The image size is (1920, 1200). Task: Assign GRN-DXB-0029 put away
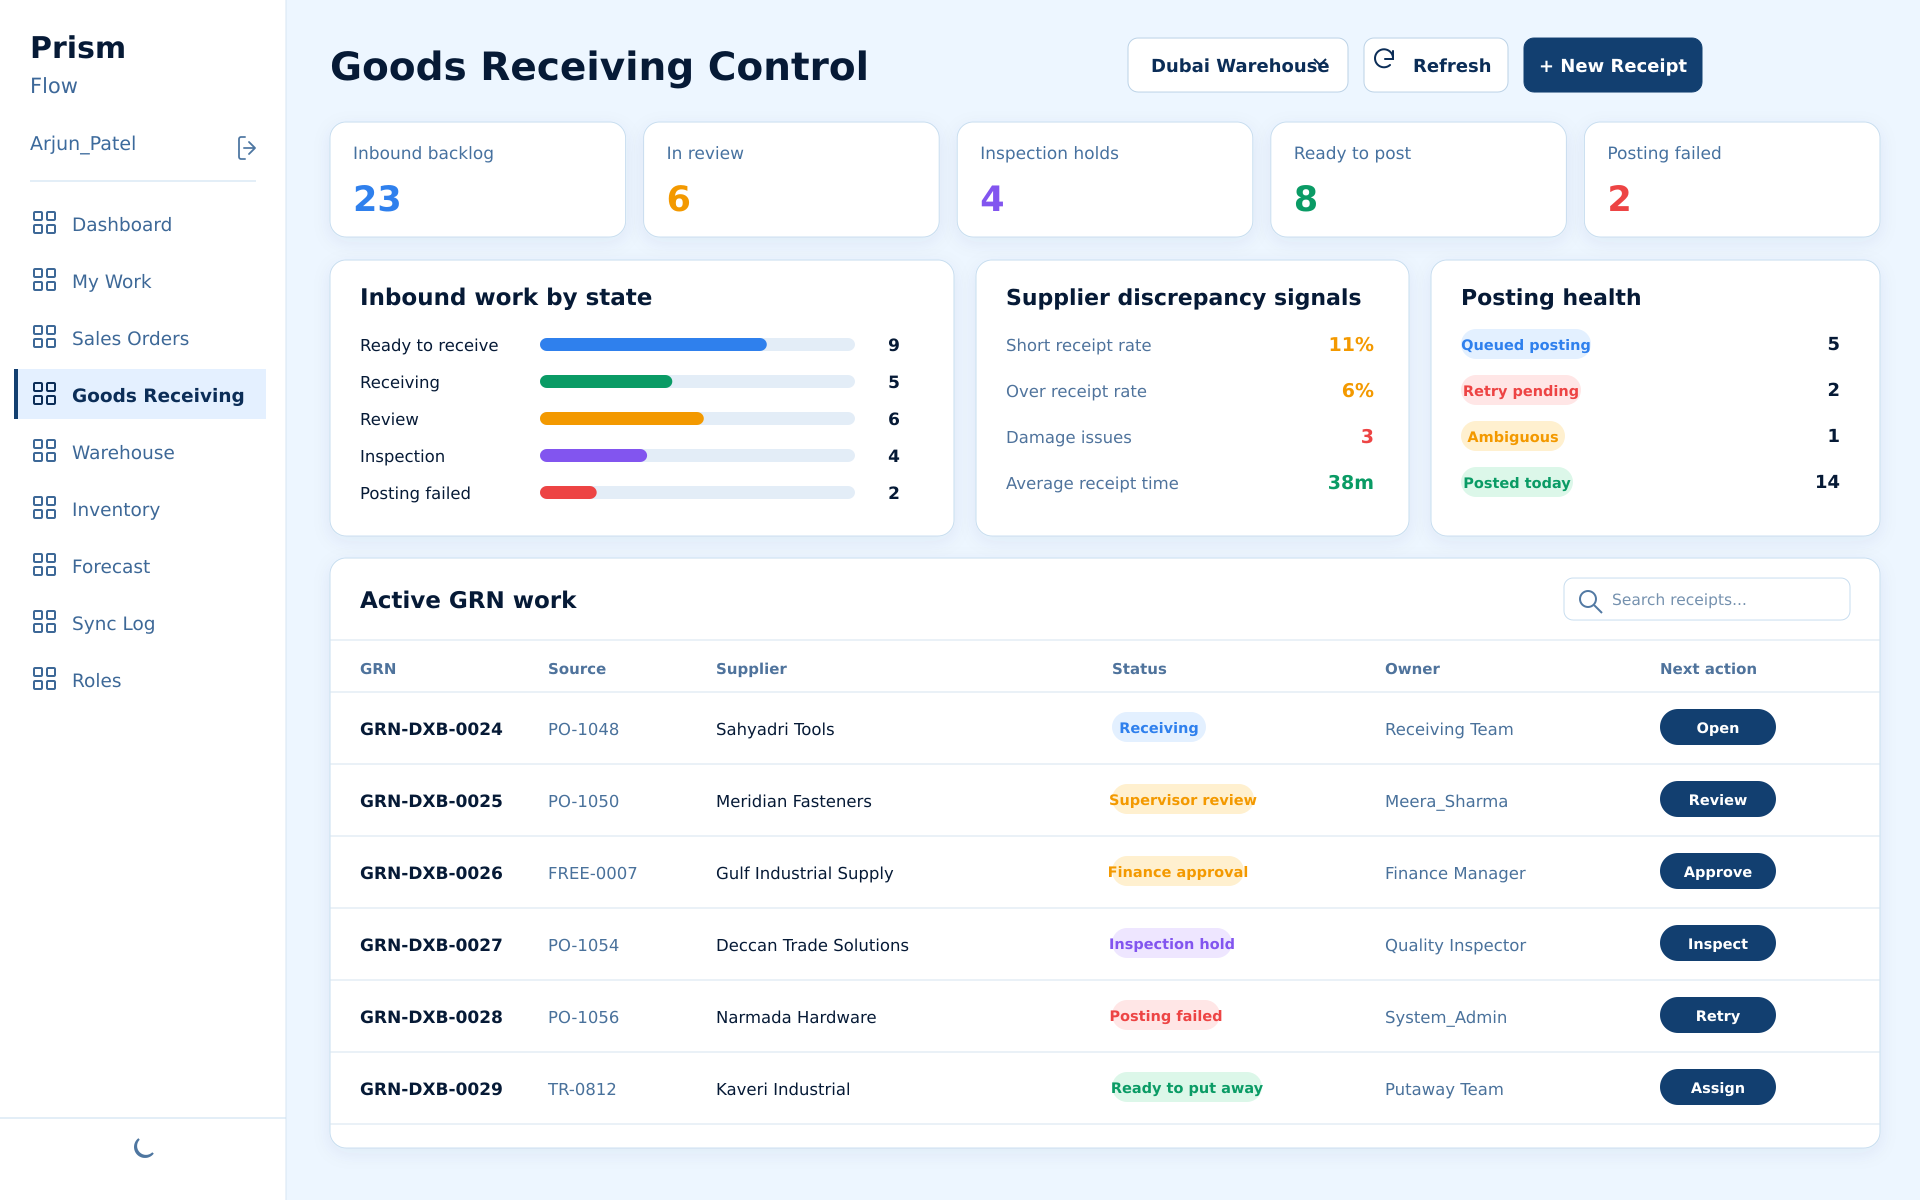[x=1717, y=1087]
